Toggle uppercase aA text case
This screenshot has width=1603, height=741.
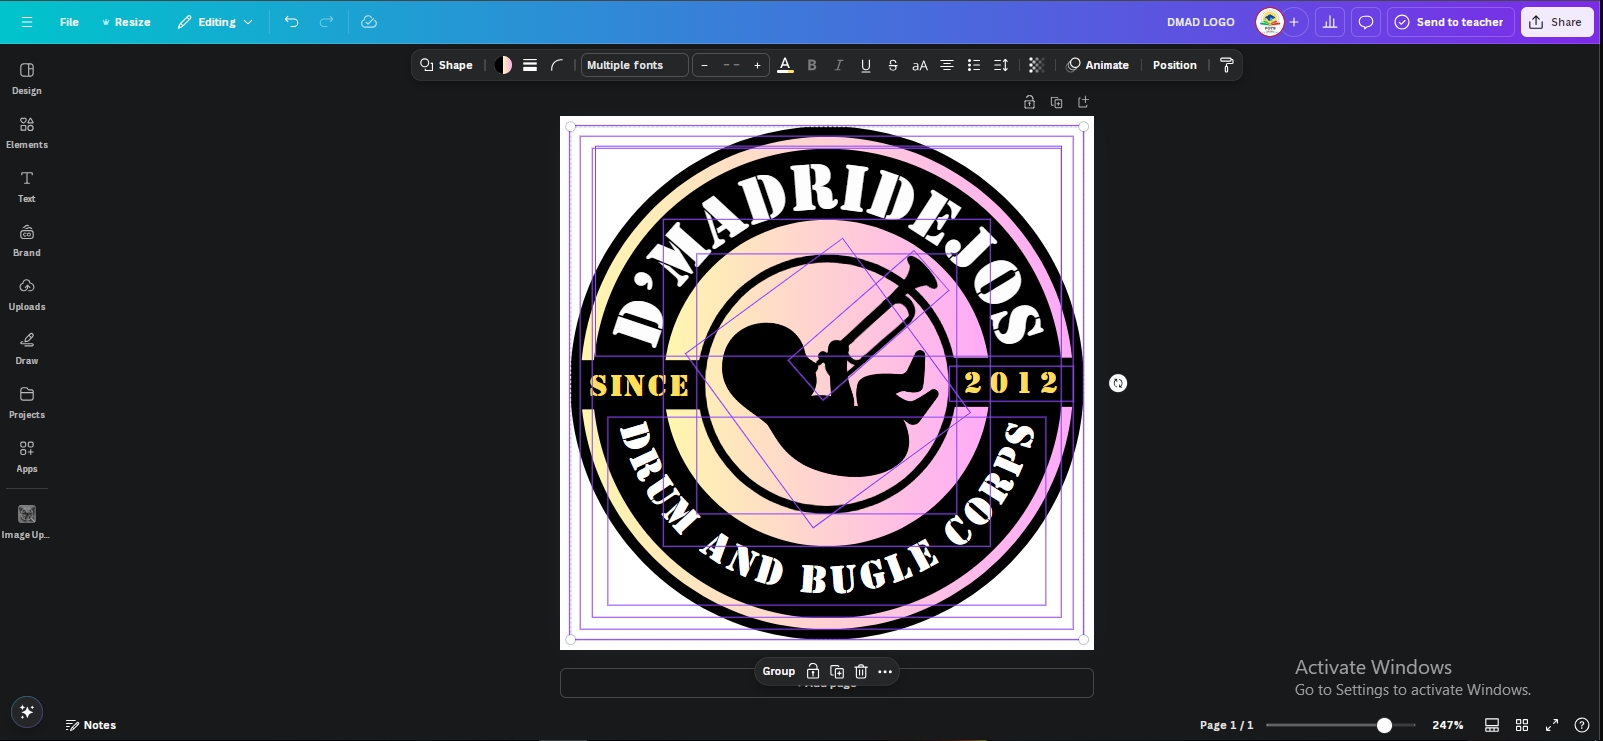[920, 65]
